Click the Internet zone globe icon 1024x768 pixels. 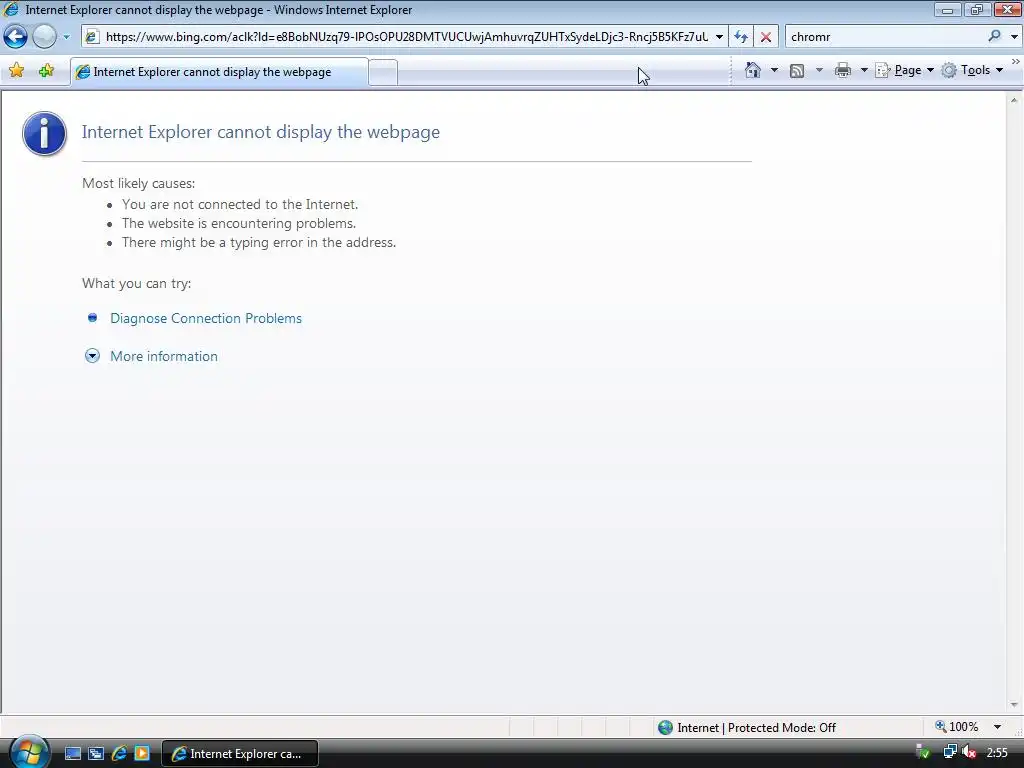[x=665, y=728]
